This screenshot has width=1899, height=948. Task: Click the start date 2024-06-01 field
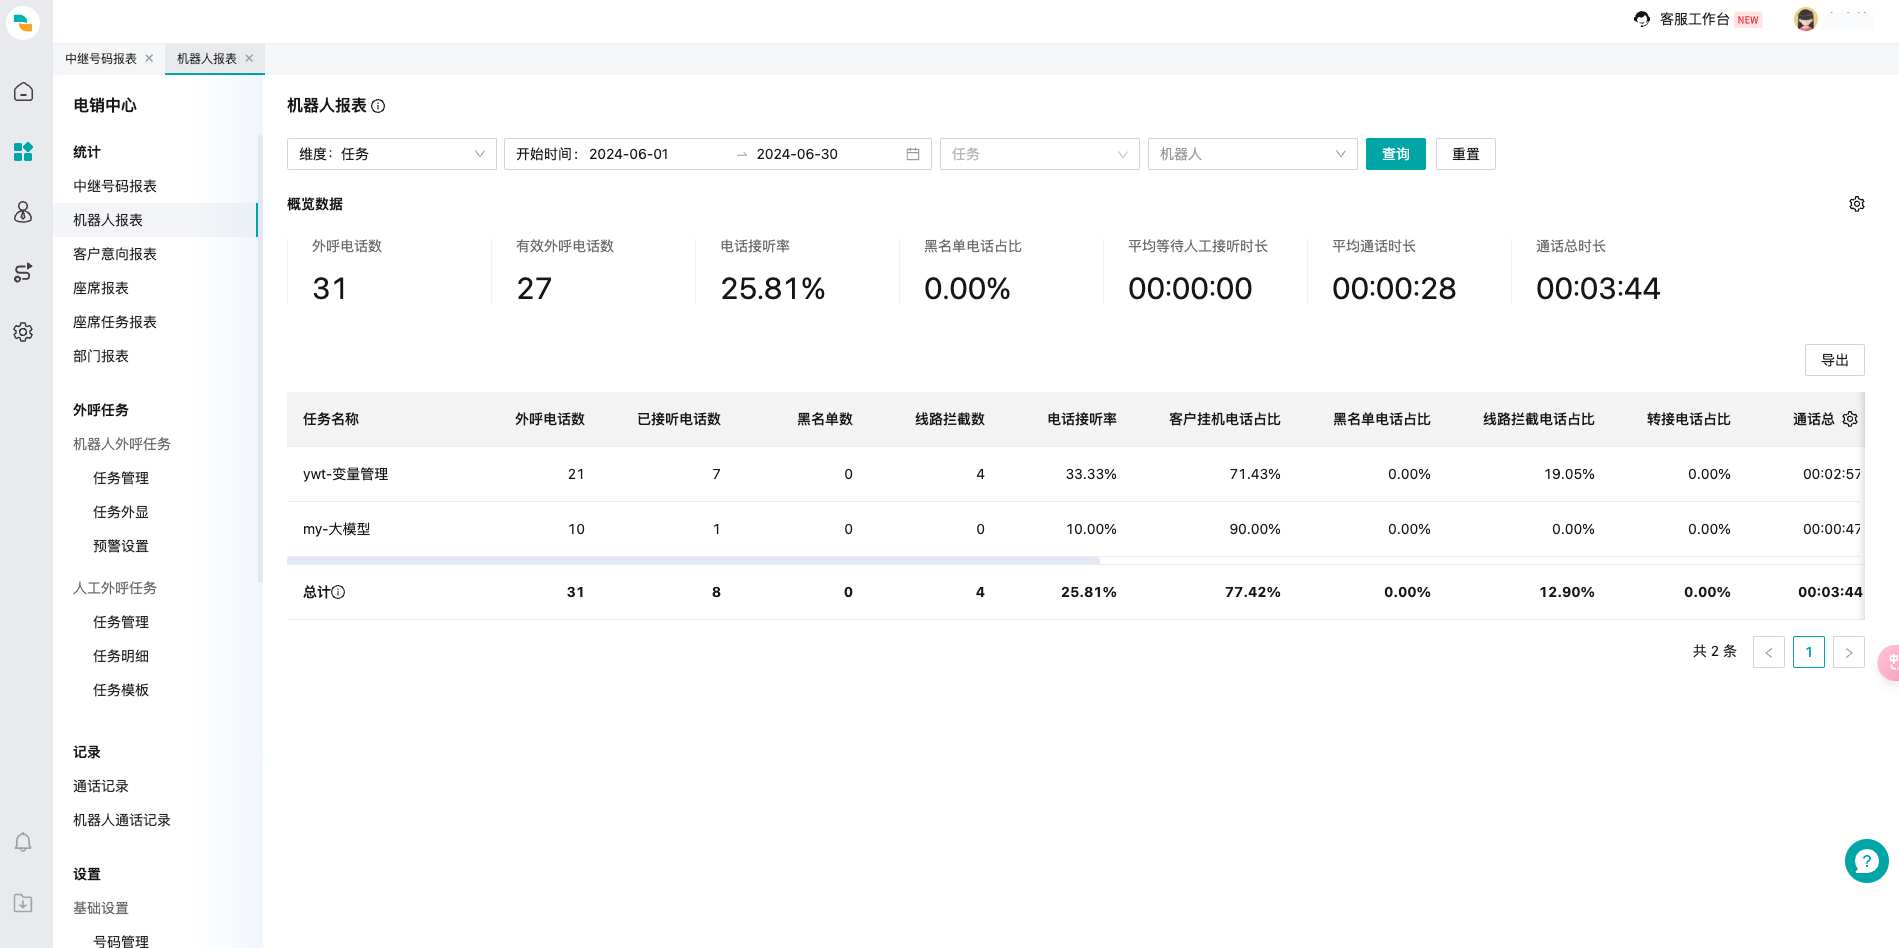(x=629, y=154)
